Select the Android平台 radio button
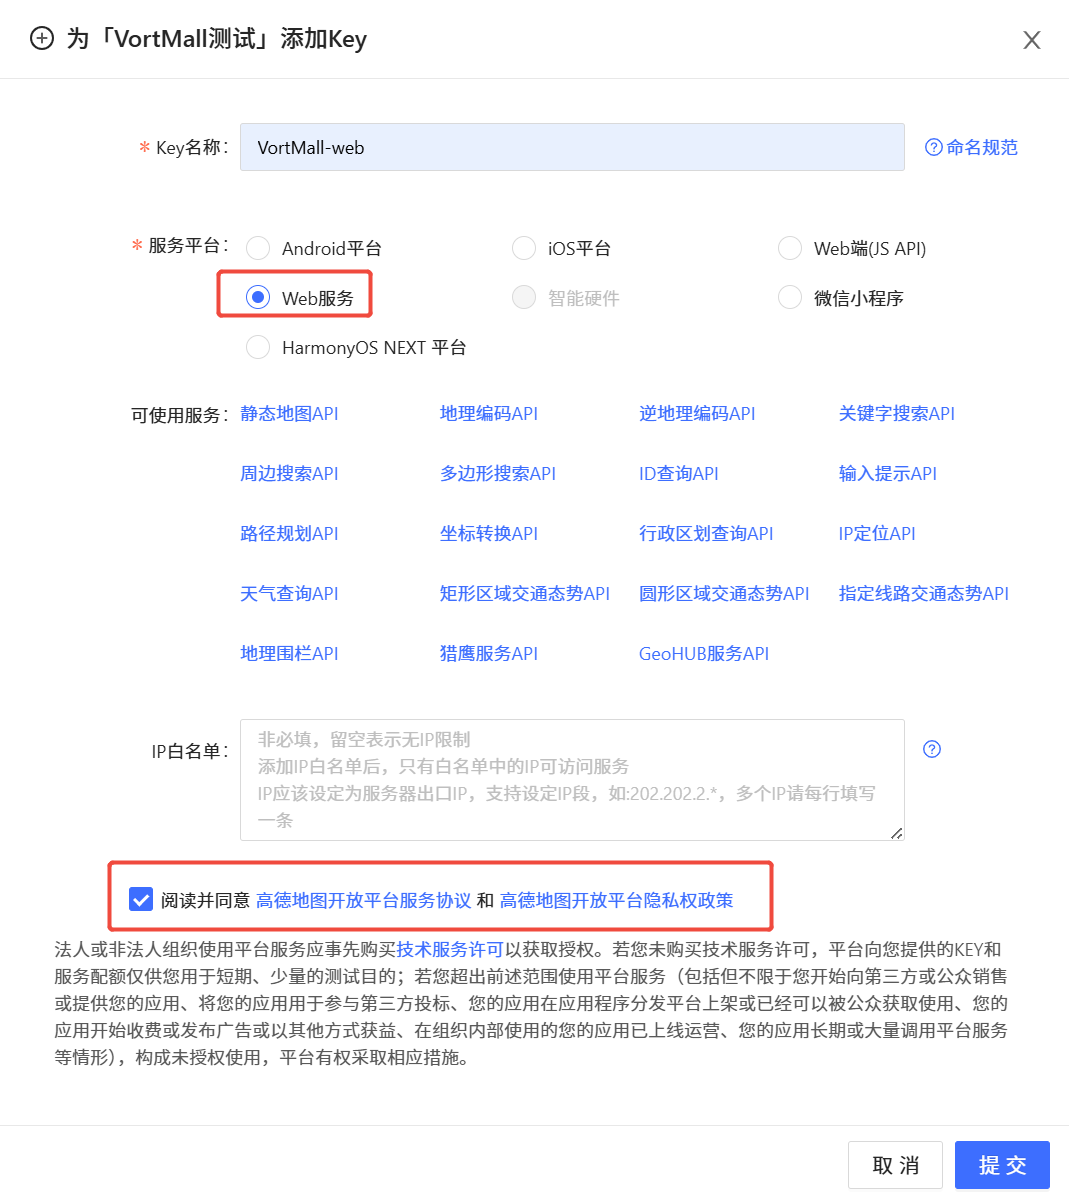The width and height of the screenshot is (1069, 1200). click(x=258, y=248)
